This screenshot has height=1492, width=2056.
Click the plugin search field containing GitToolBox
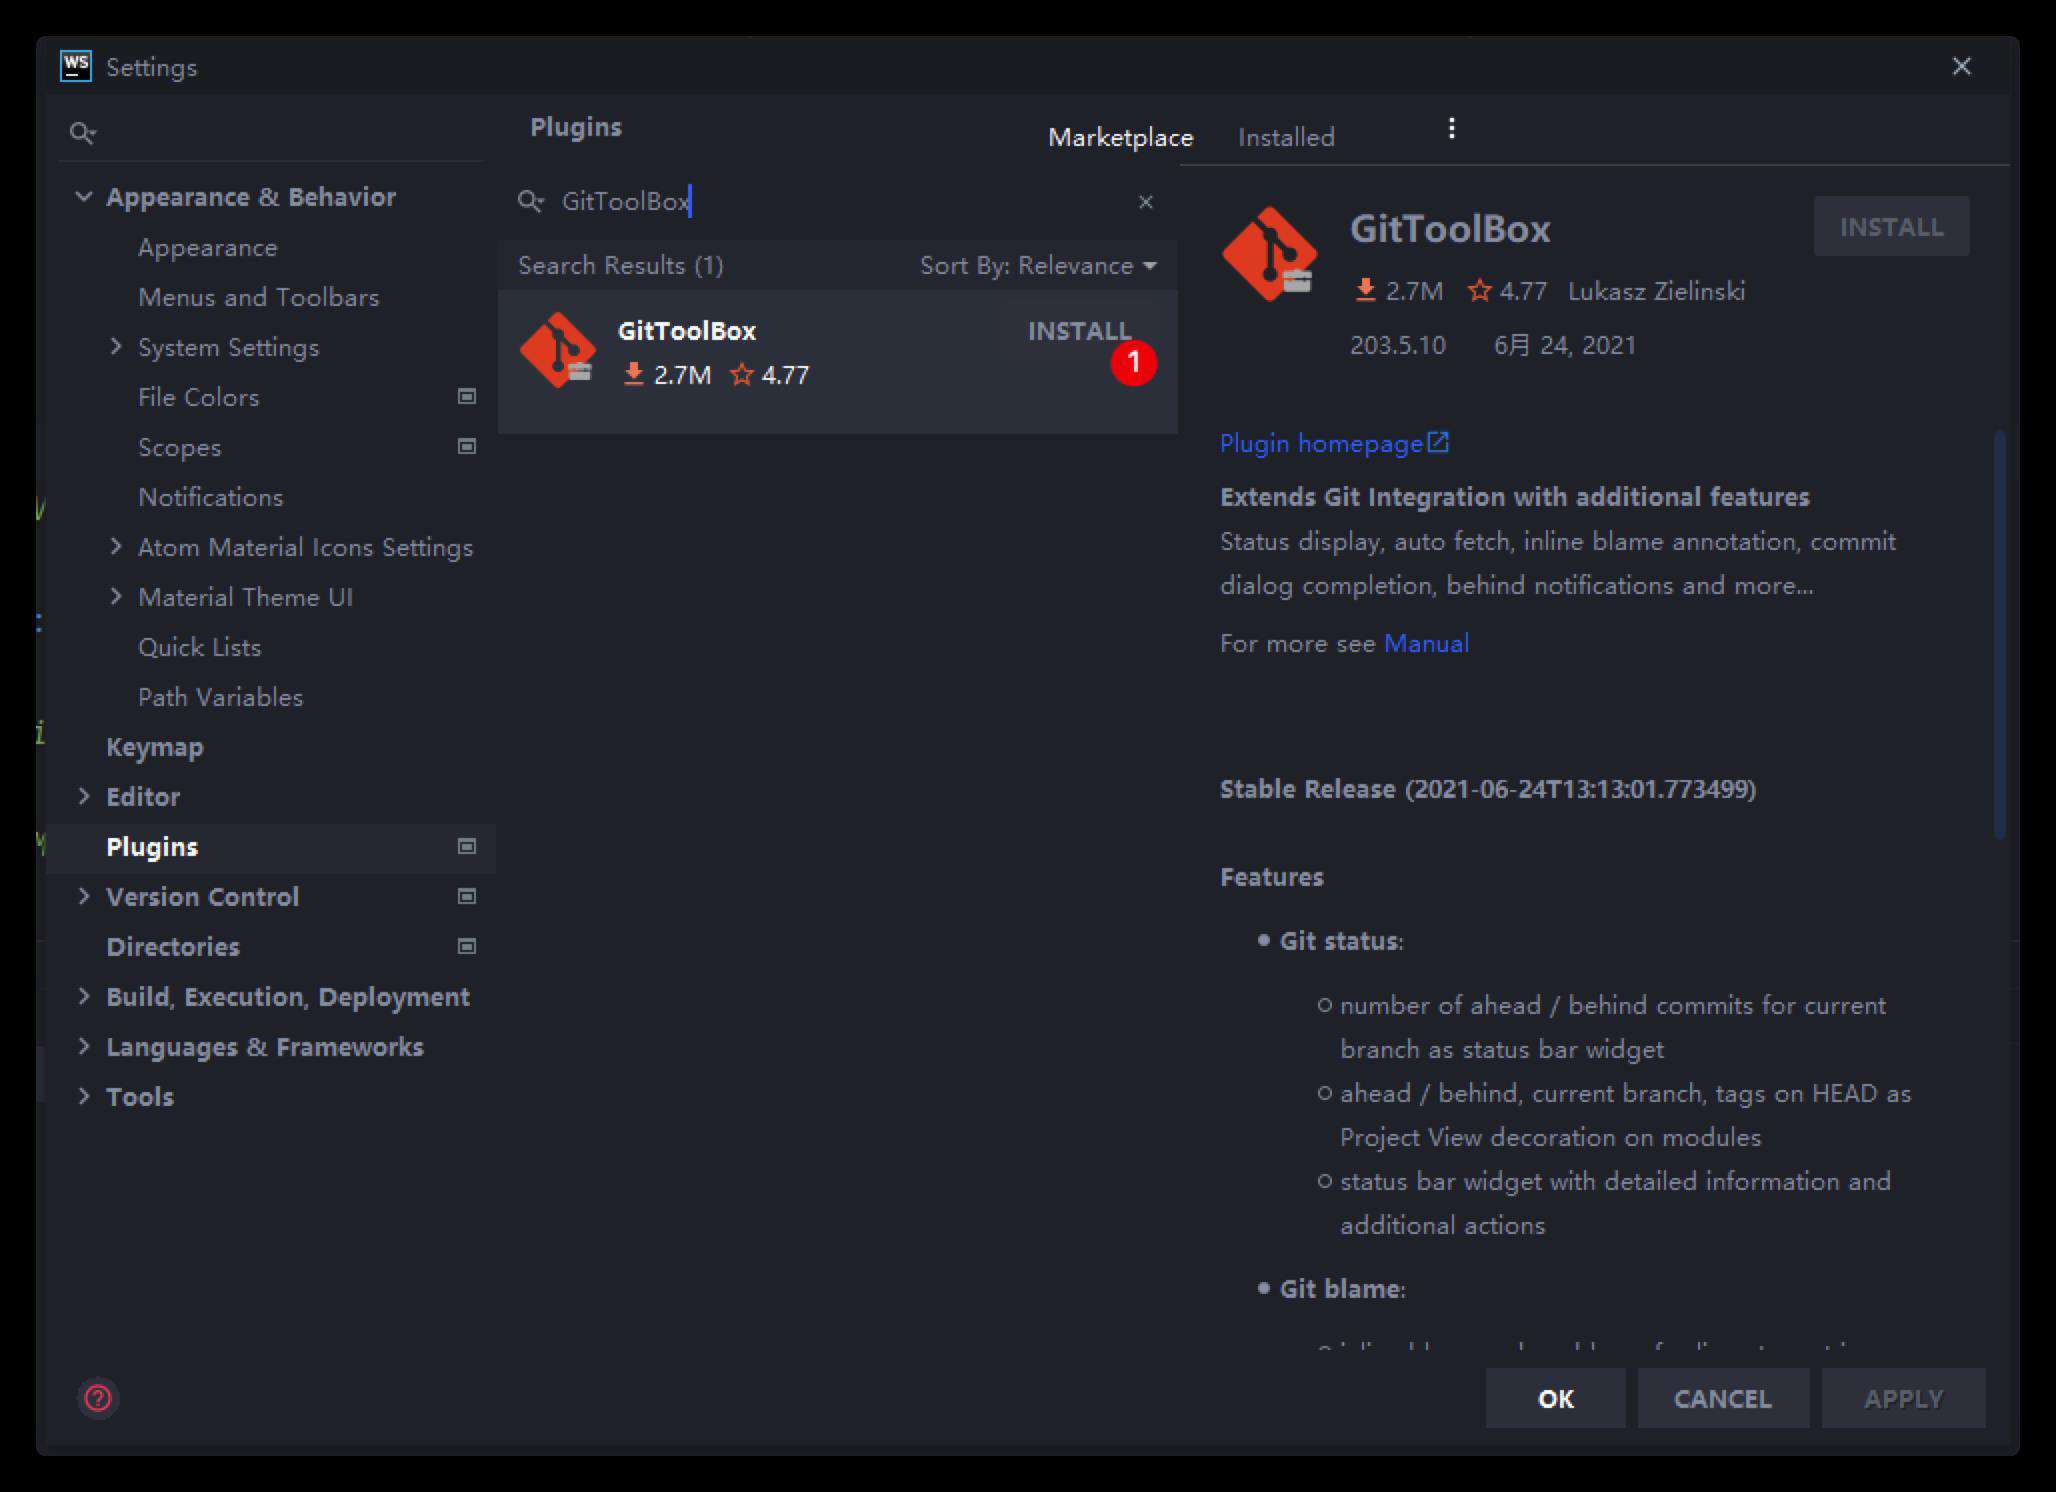click(840, 201)
